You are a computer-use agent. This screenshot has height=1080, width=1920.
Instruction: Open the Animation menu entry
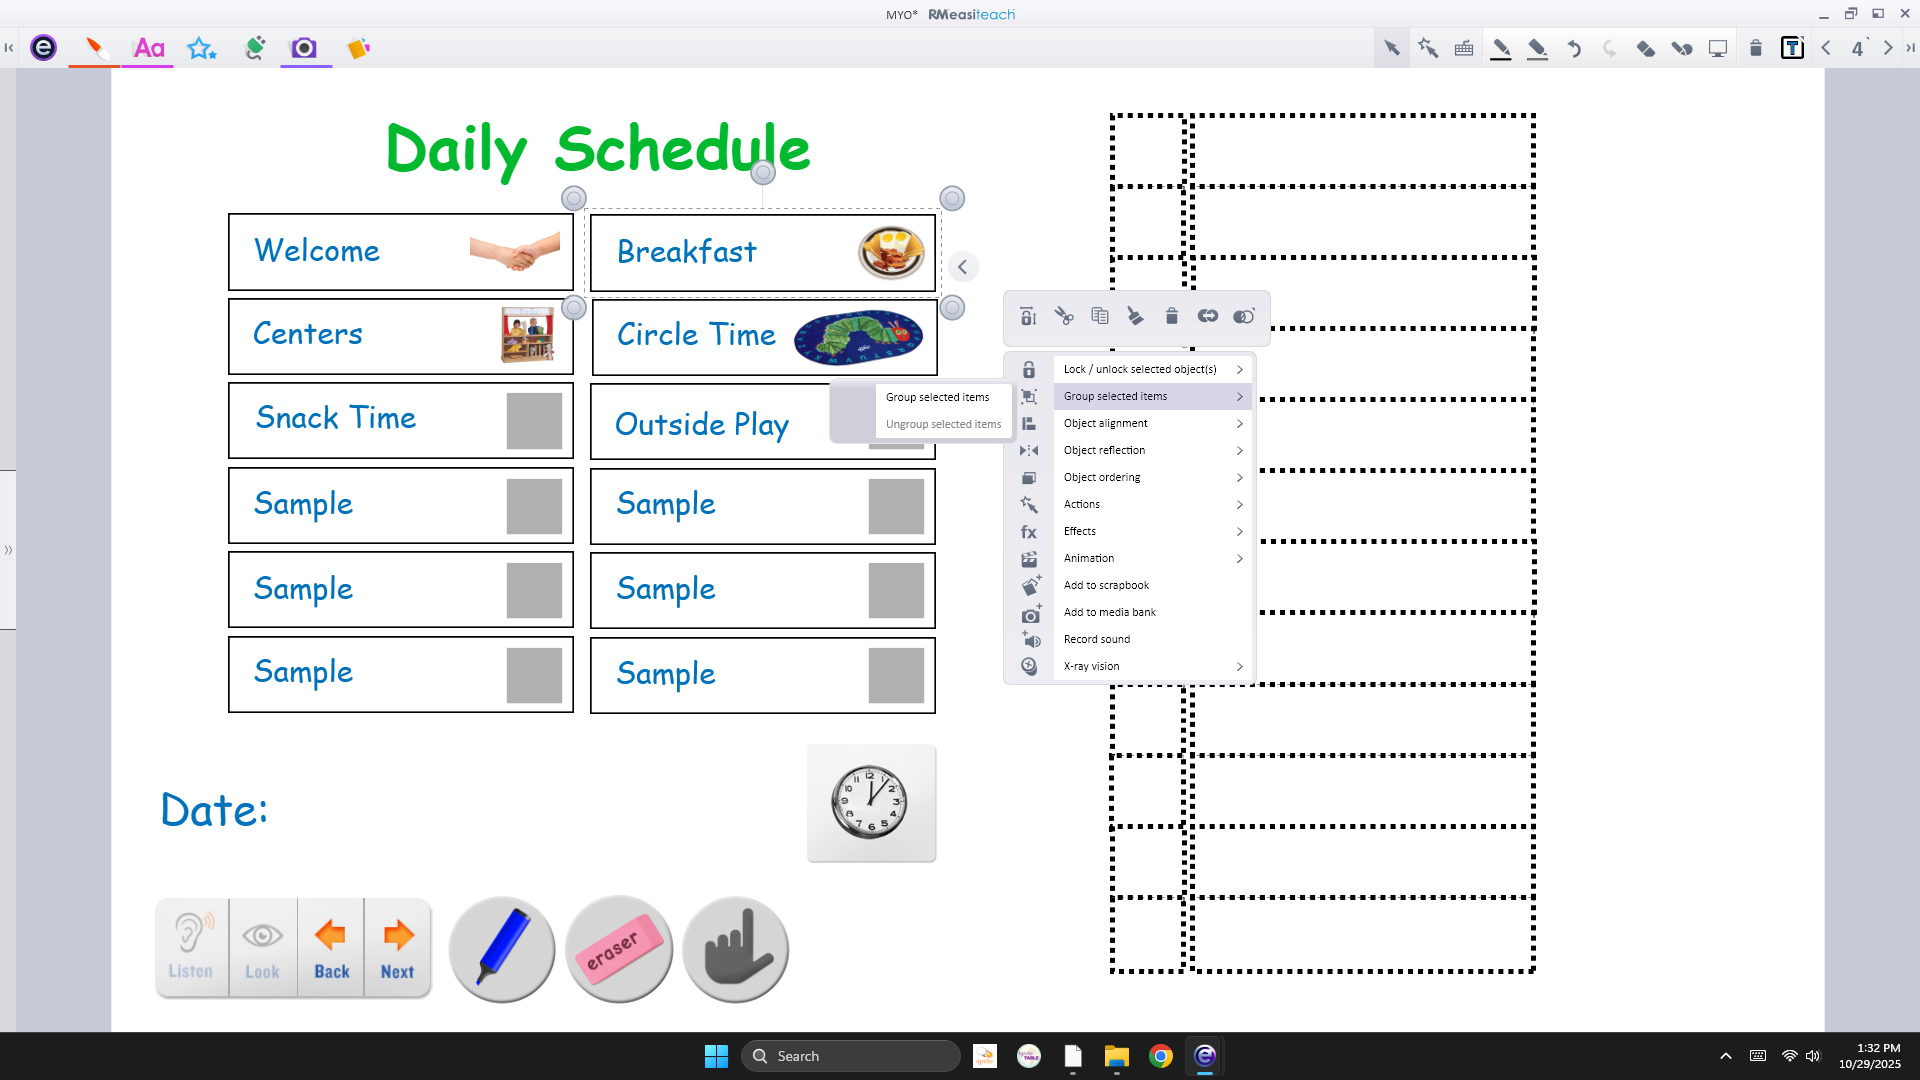1152,558
